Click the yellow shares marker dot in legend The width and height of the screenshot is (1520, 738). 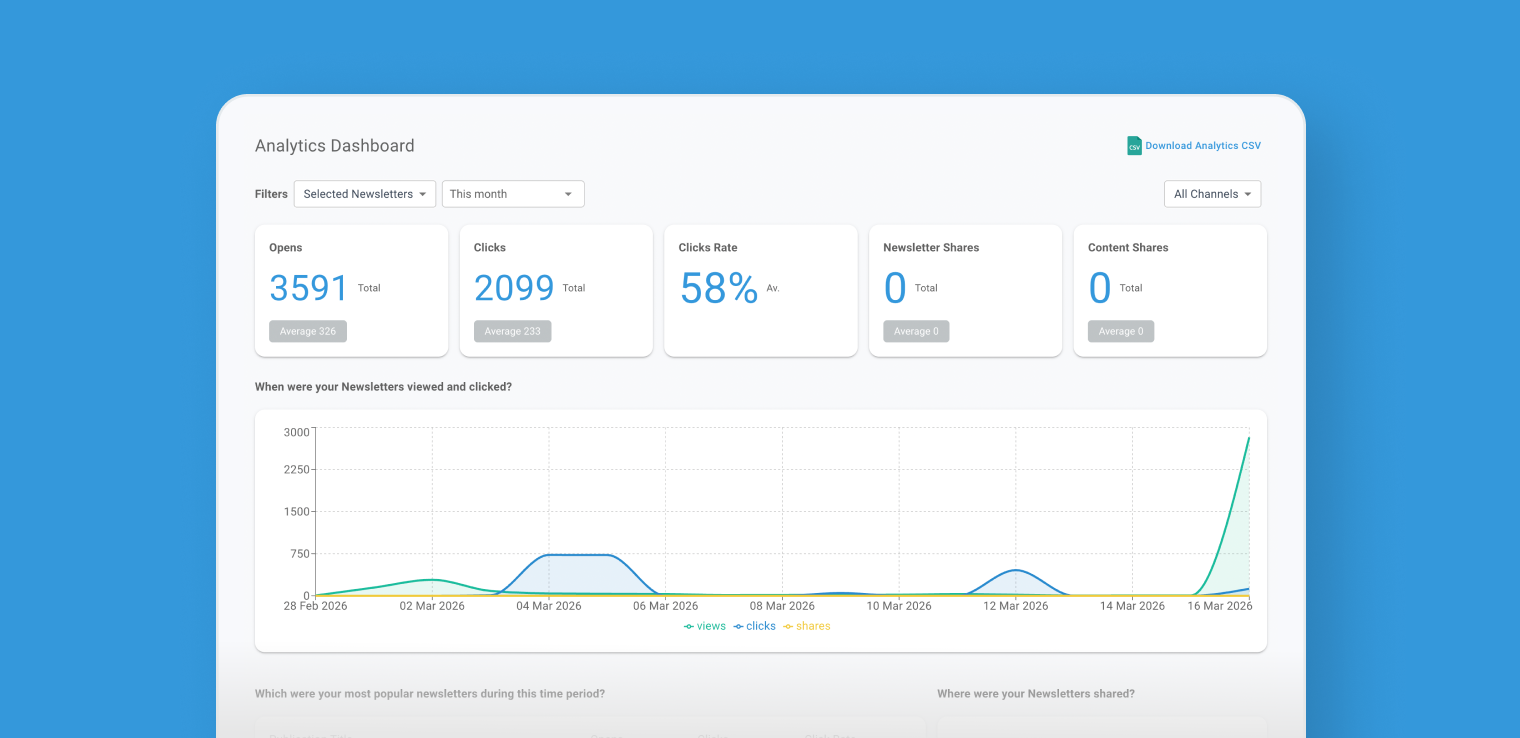click(786, 626)
